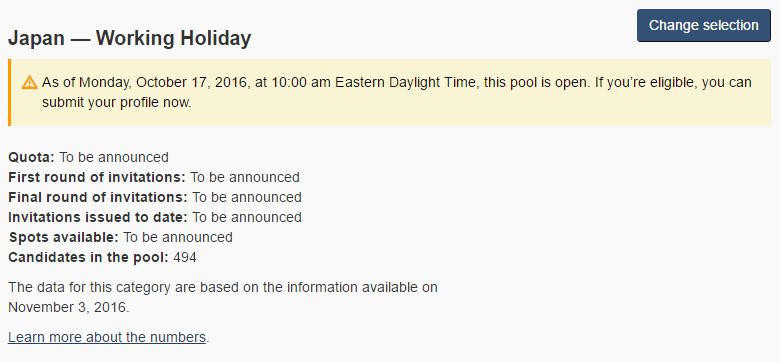This screenshot has height=362, width=780.
Task: Open the Learn more about the numbers link
Action: (107, 337)
